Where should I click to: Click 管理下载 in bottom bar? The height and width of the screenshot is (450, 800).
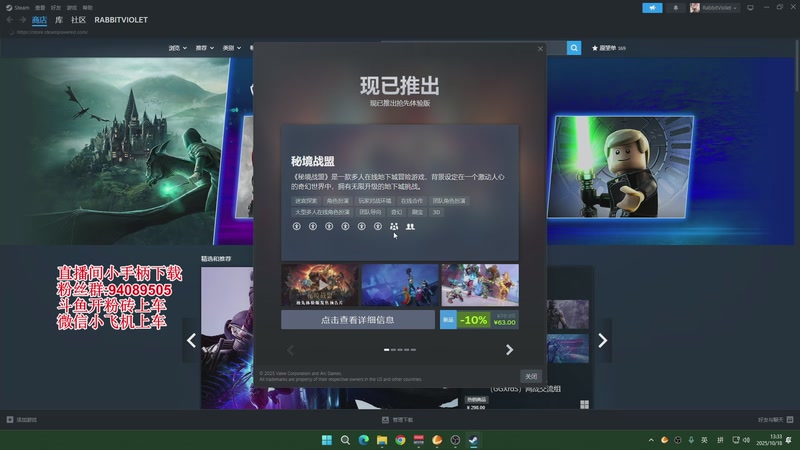click(397, 420)
